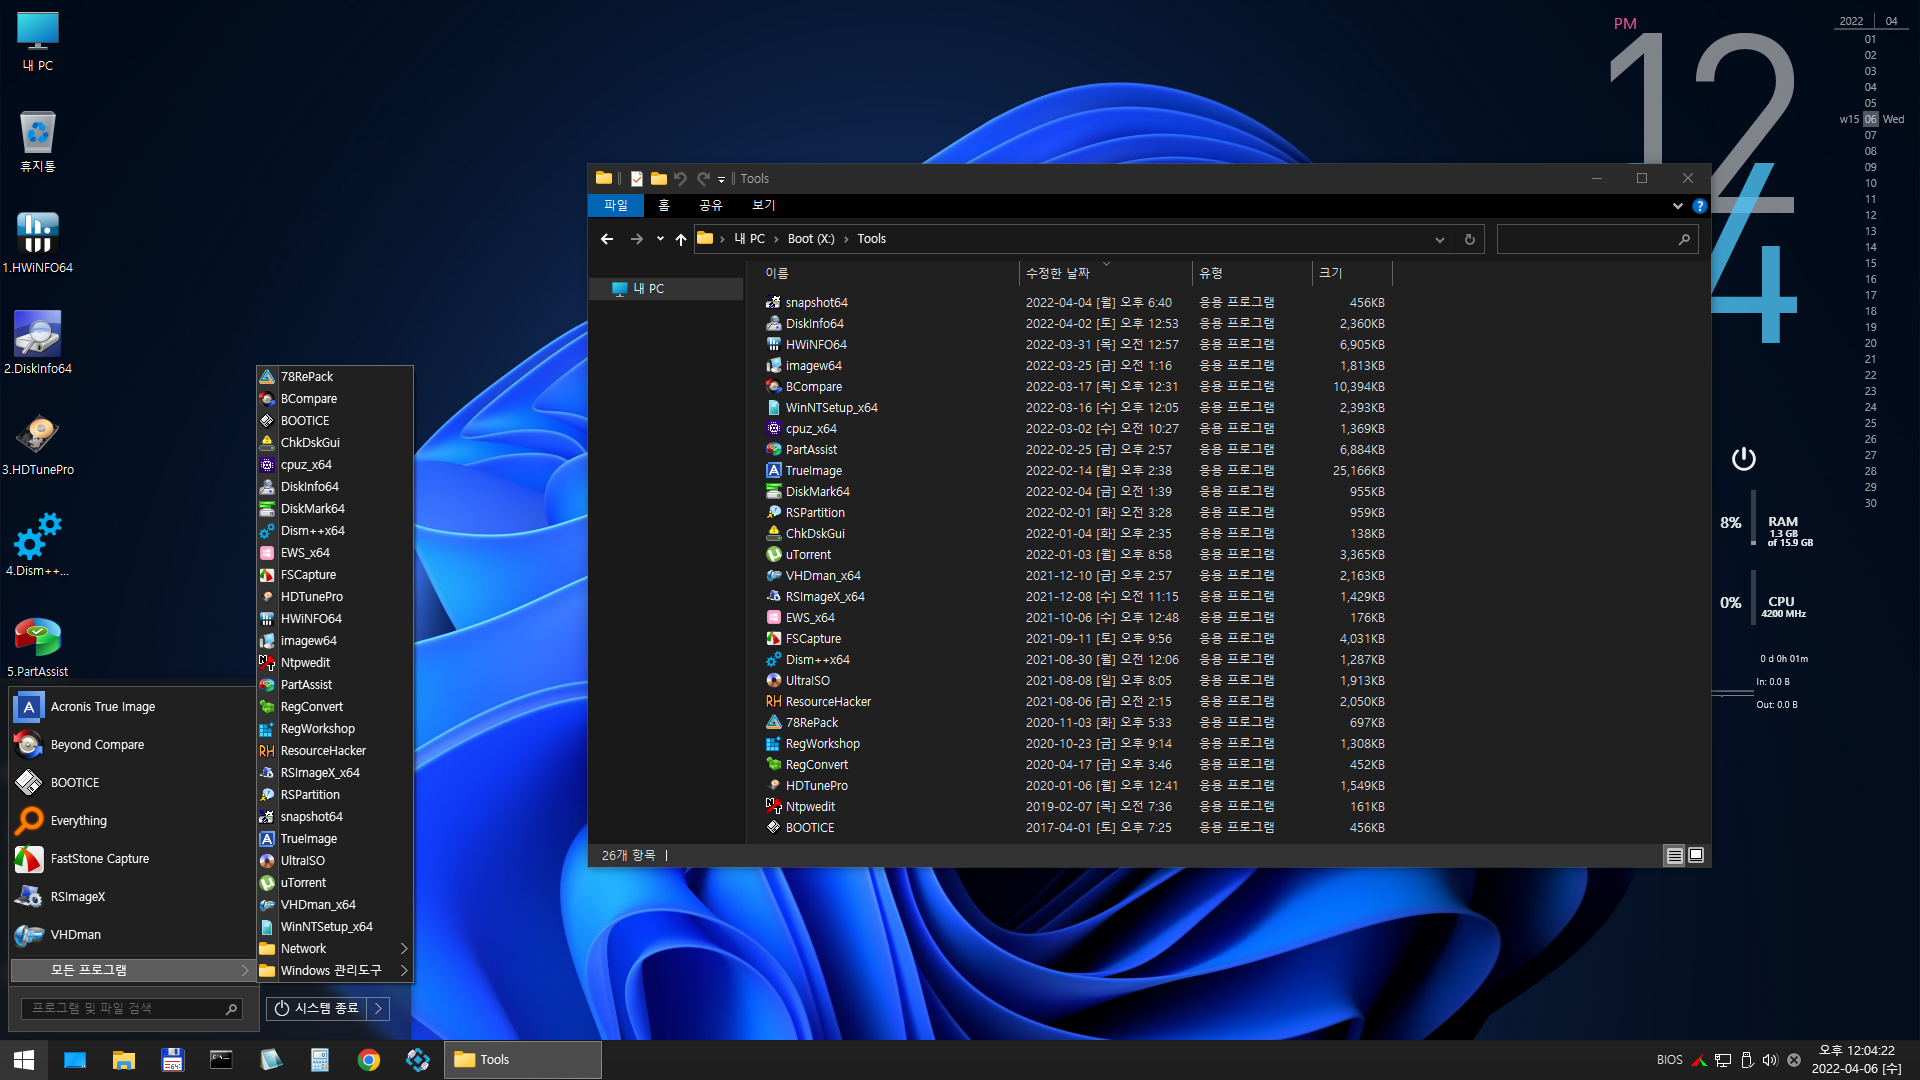Image resolution: width=1920 pixels, height=1080 pixels.
Task: Select 78RePack in the programs menu
Action: tap(335, 377)
